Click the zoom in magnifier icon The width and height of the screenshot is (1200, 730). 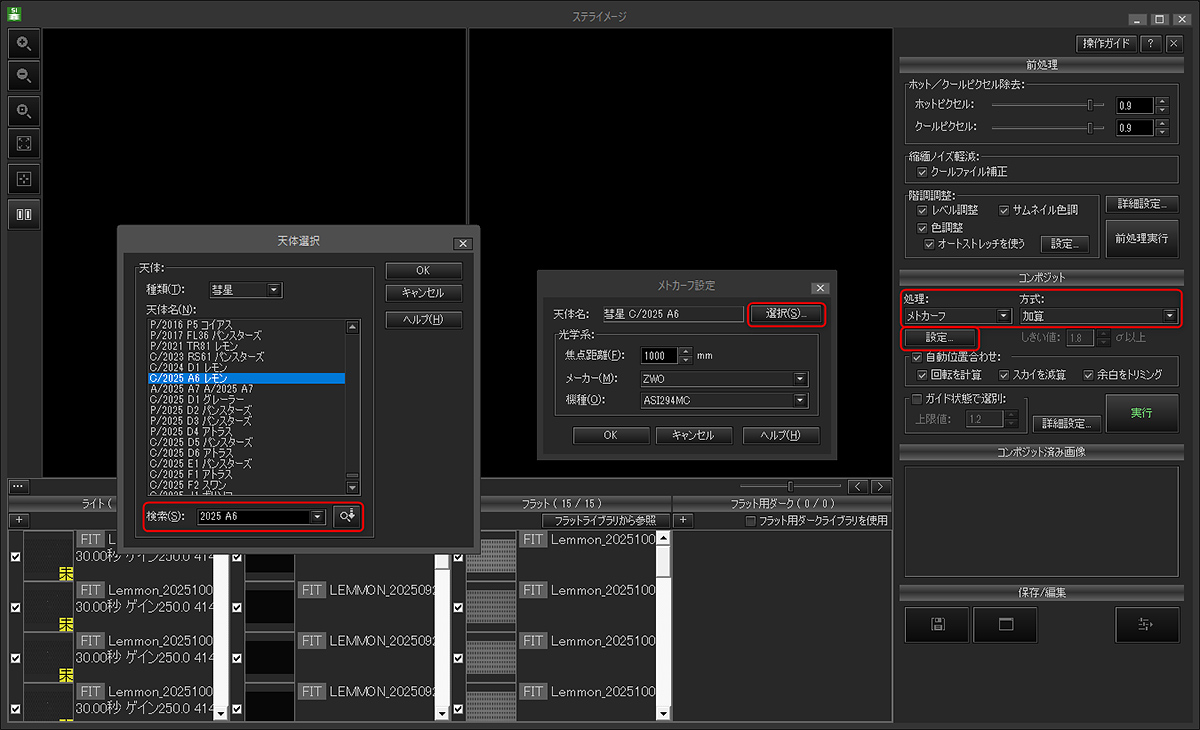click(x=24, y=43)
